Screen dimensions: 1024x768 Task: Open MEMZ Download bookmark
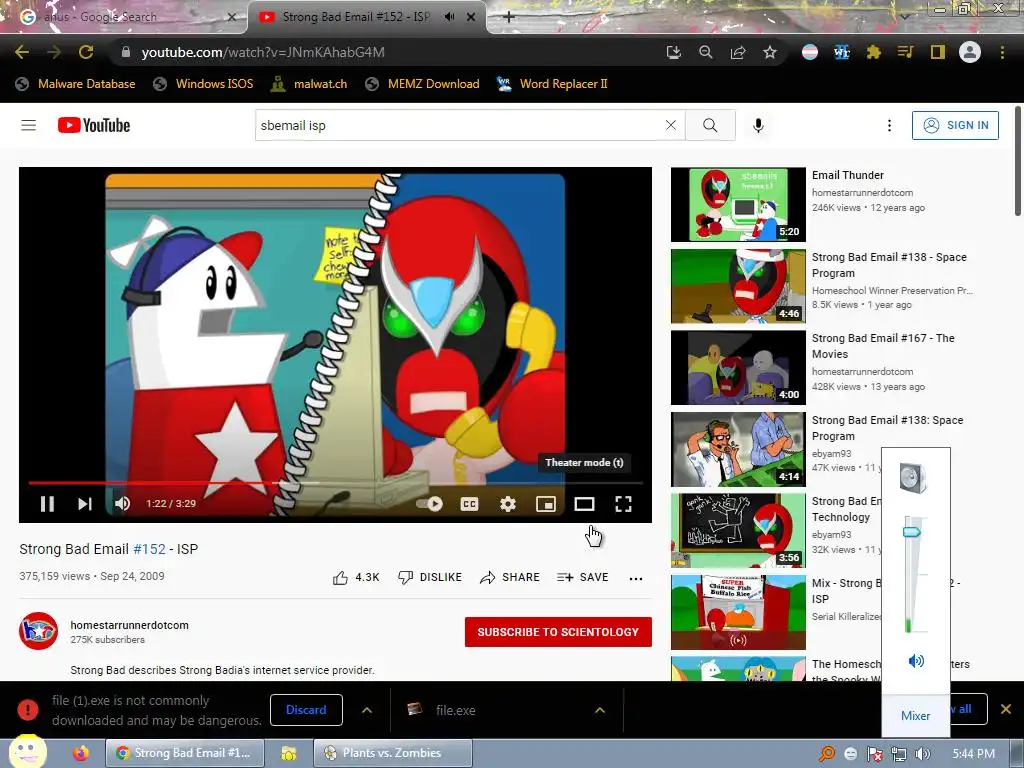[423, 84]
